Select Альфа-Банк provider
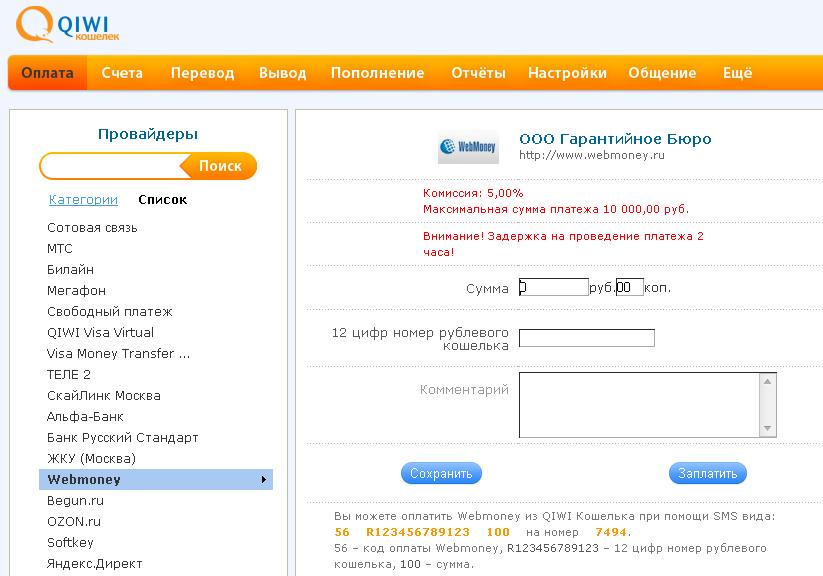823x576 pixels. [x=85, y=416]
